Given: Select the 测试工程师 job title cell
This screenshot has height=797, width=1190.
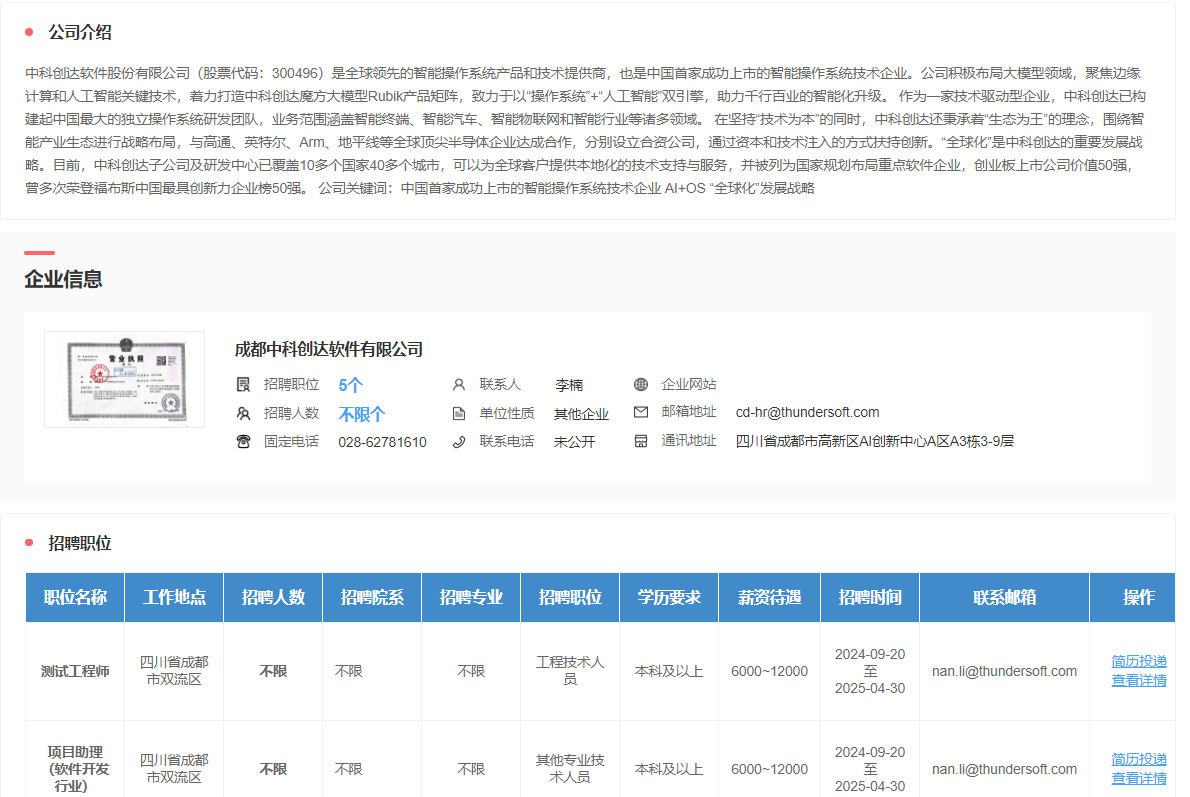Looking at the screenshot, I should (75, 671).
